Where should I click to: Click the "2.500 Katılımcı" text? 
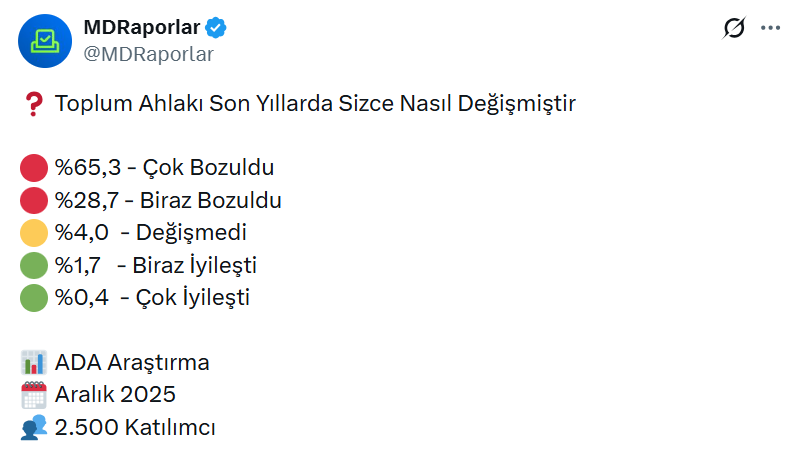click(135, 427)
